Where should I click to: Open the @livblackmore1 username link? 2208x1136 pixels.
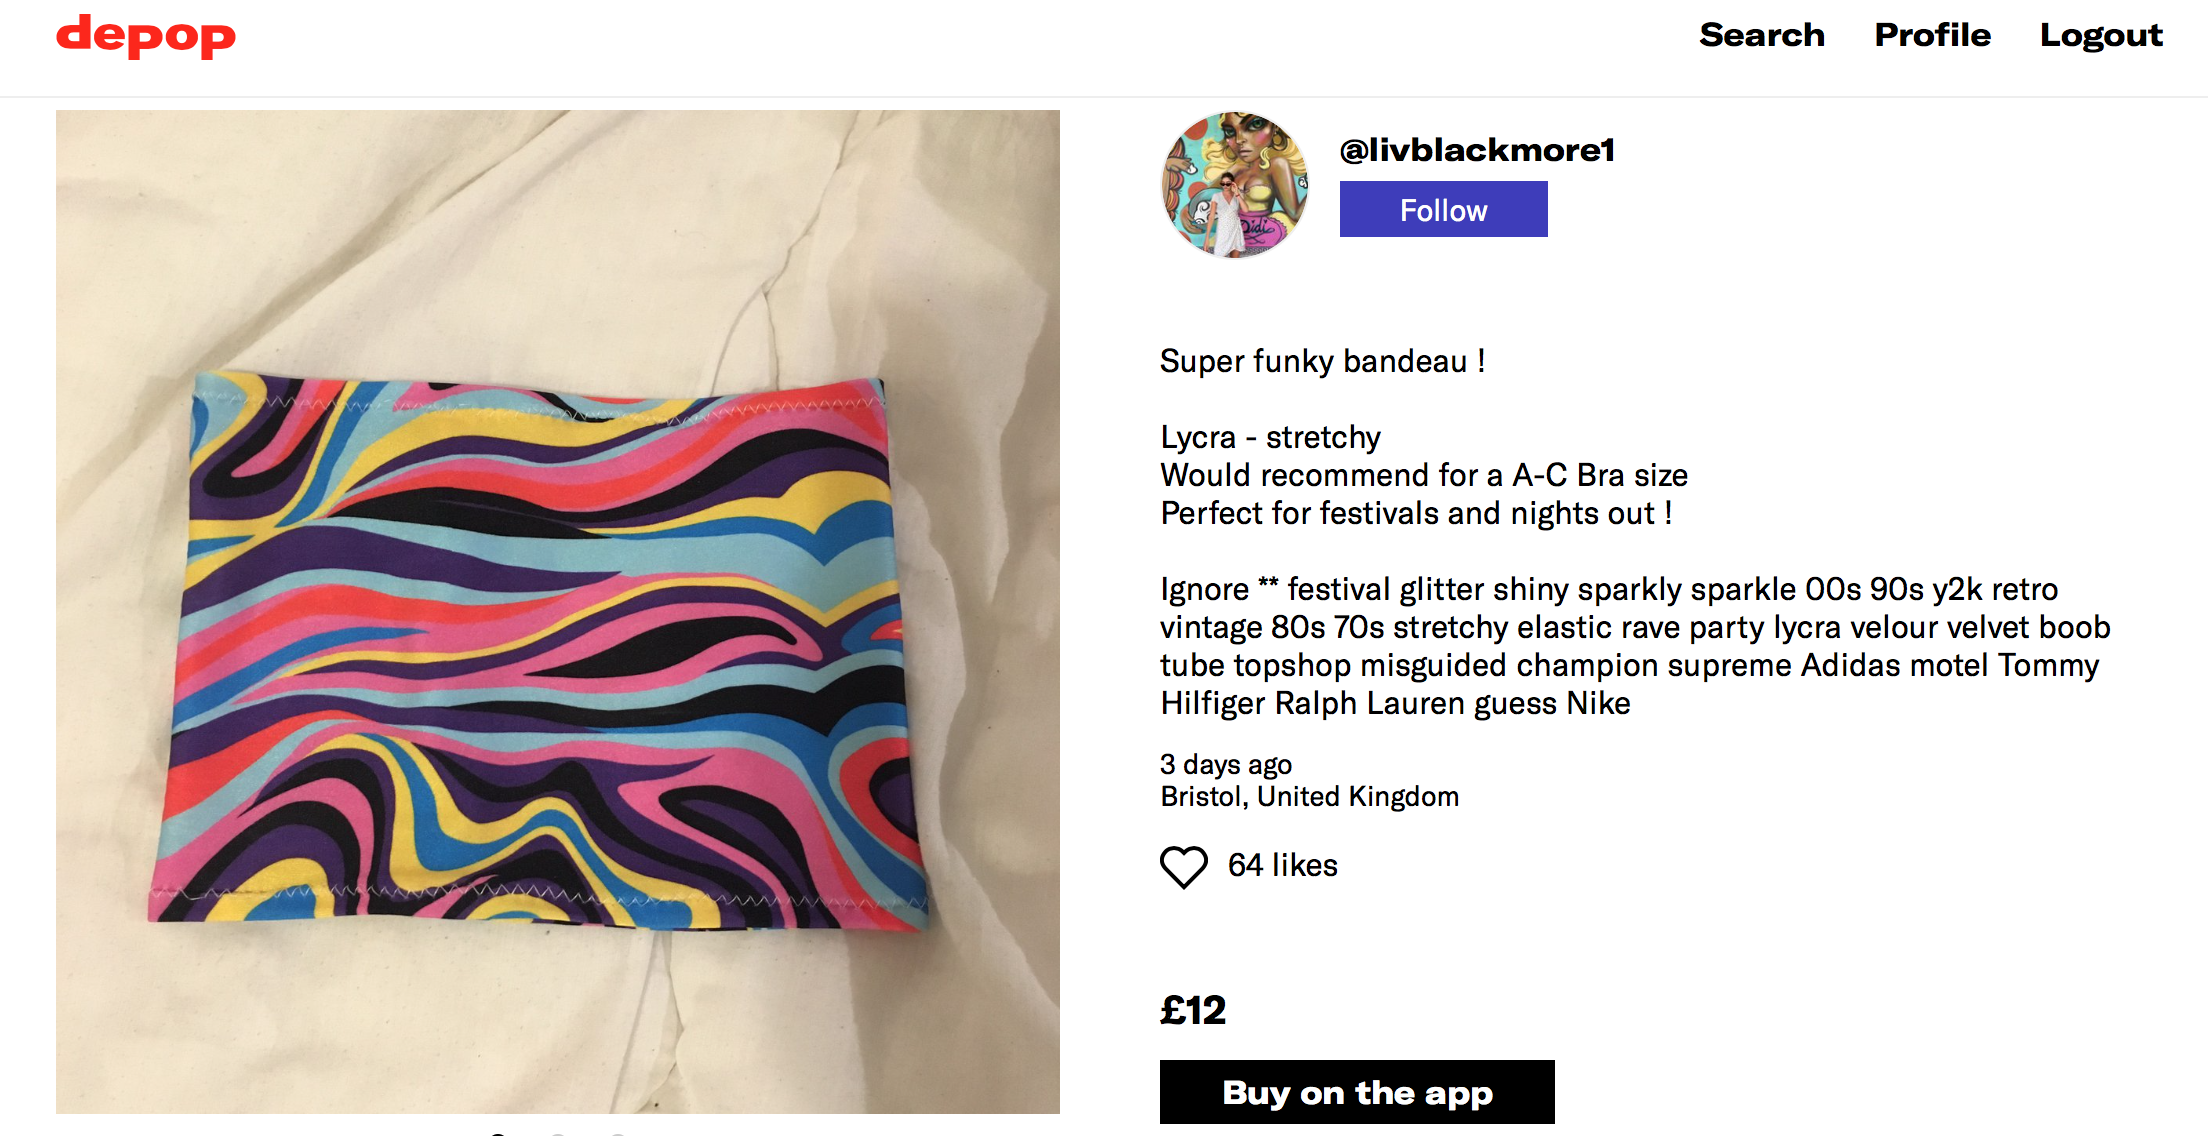point(1477,150)
